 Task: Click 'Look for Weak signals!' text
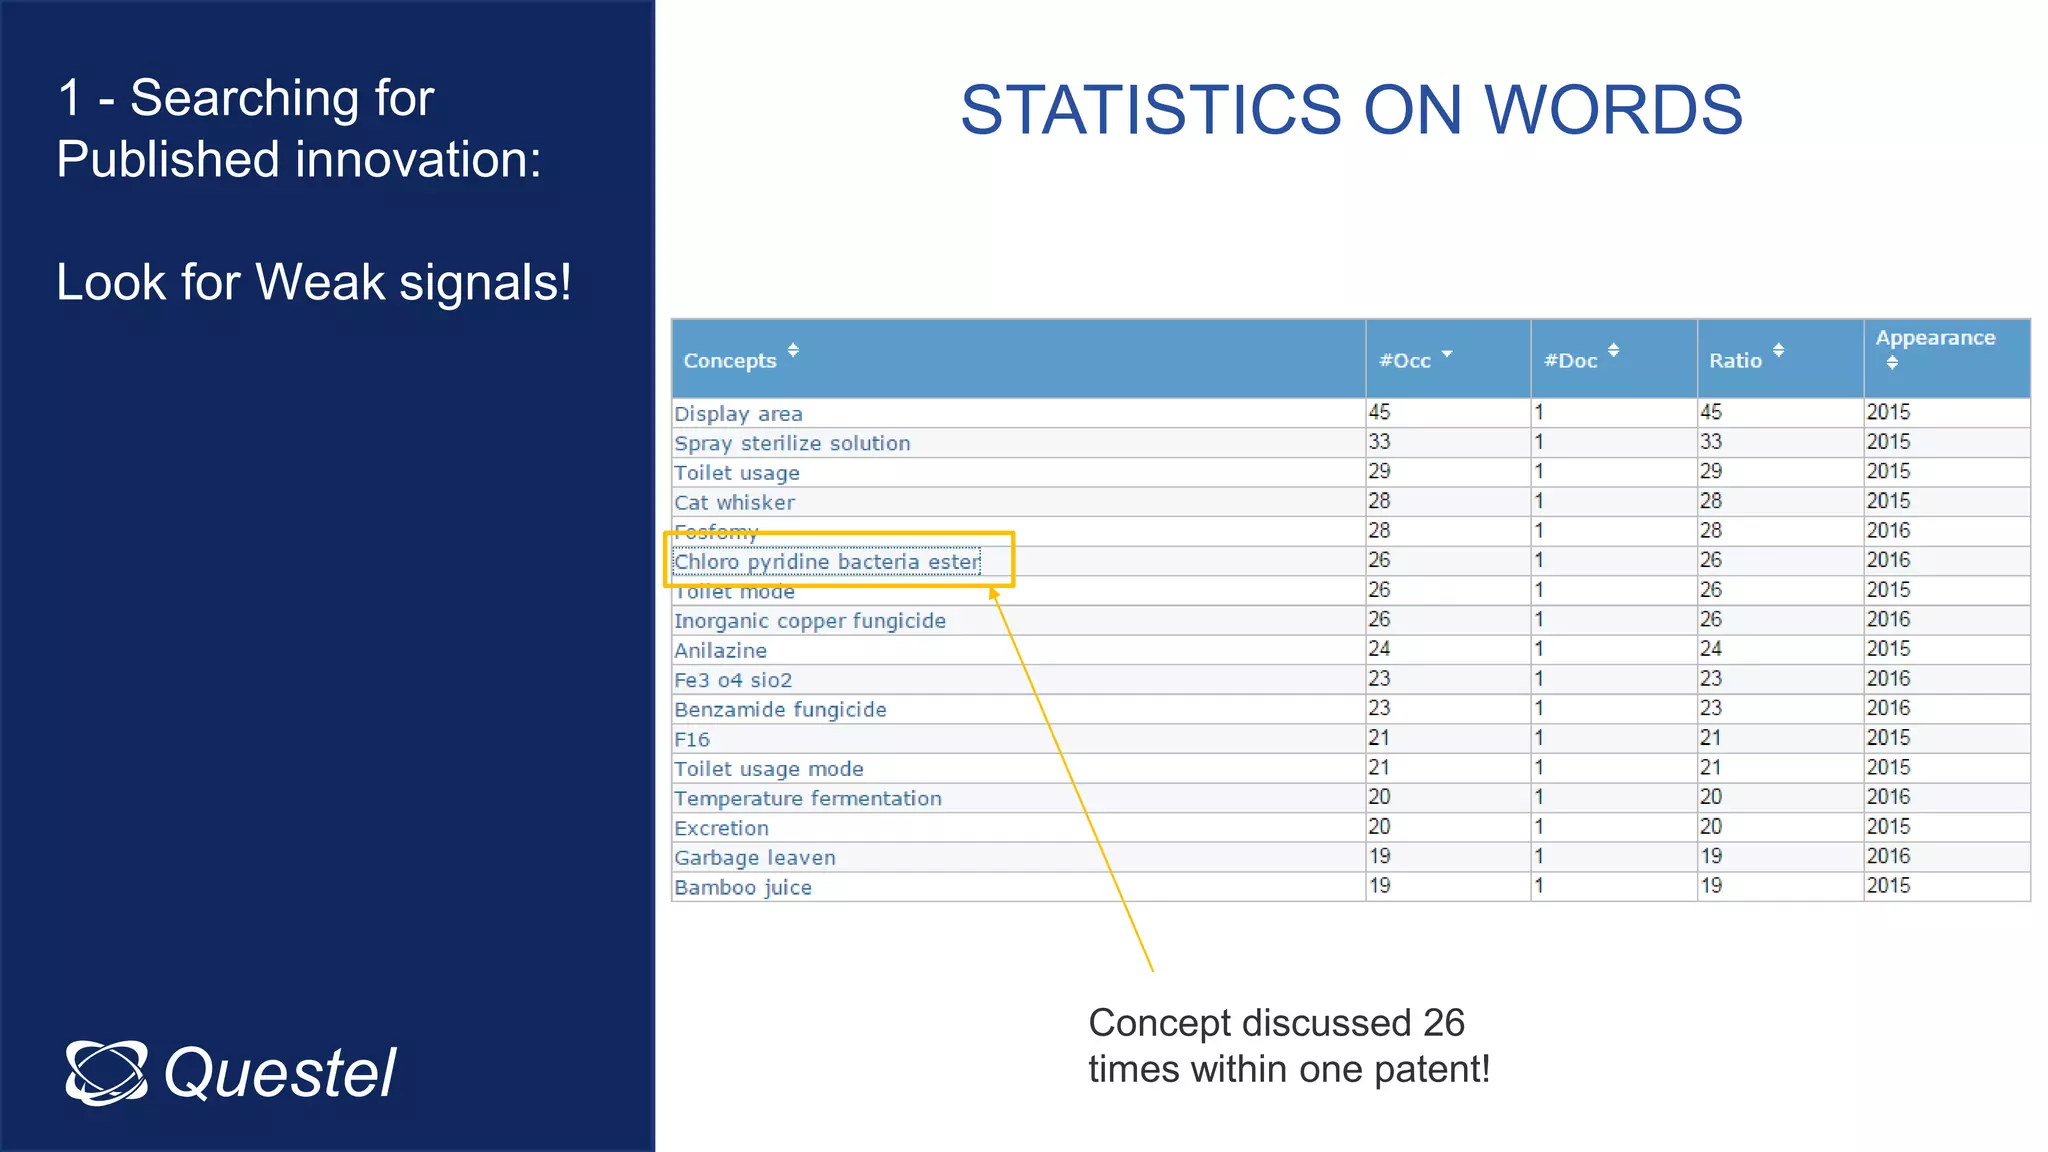[x=314, y=282]
